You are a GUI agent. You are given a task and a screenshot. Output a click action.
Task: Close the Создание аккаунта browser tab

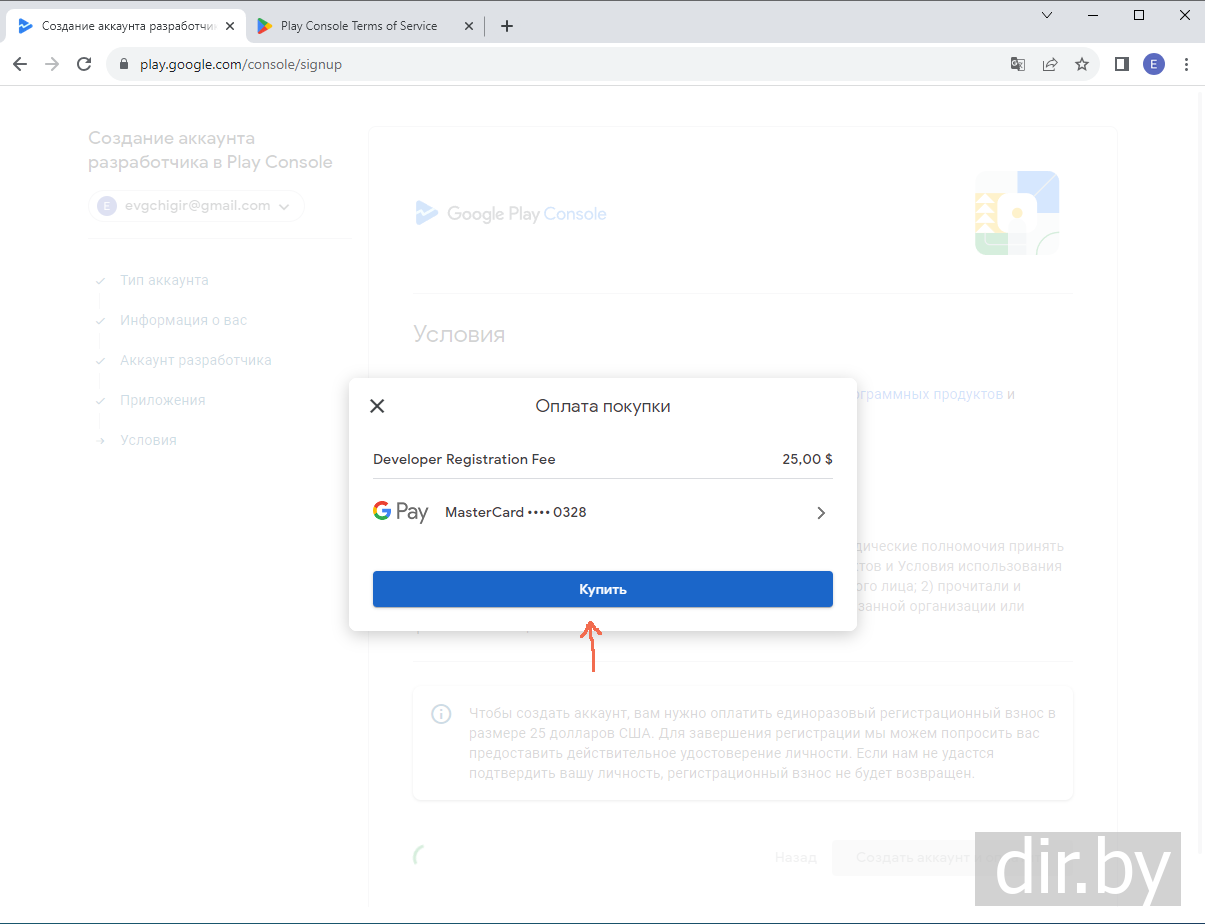pos(229,26)
